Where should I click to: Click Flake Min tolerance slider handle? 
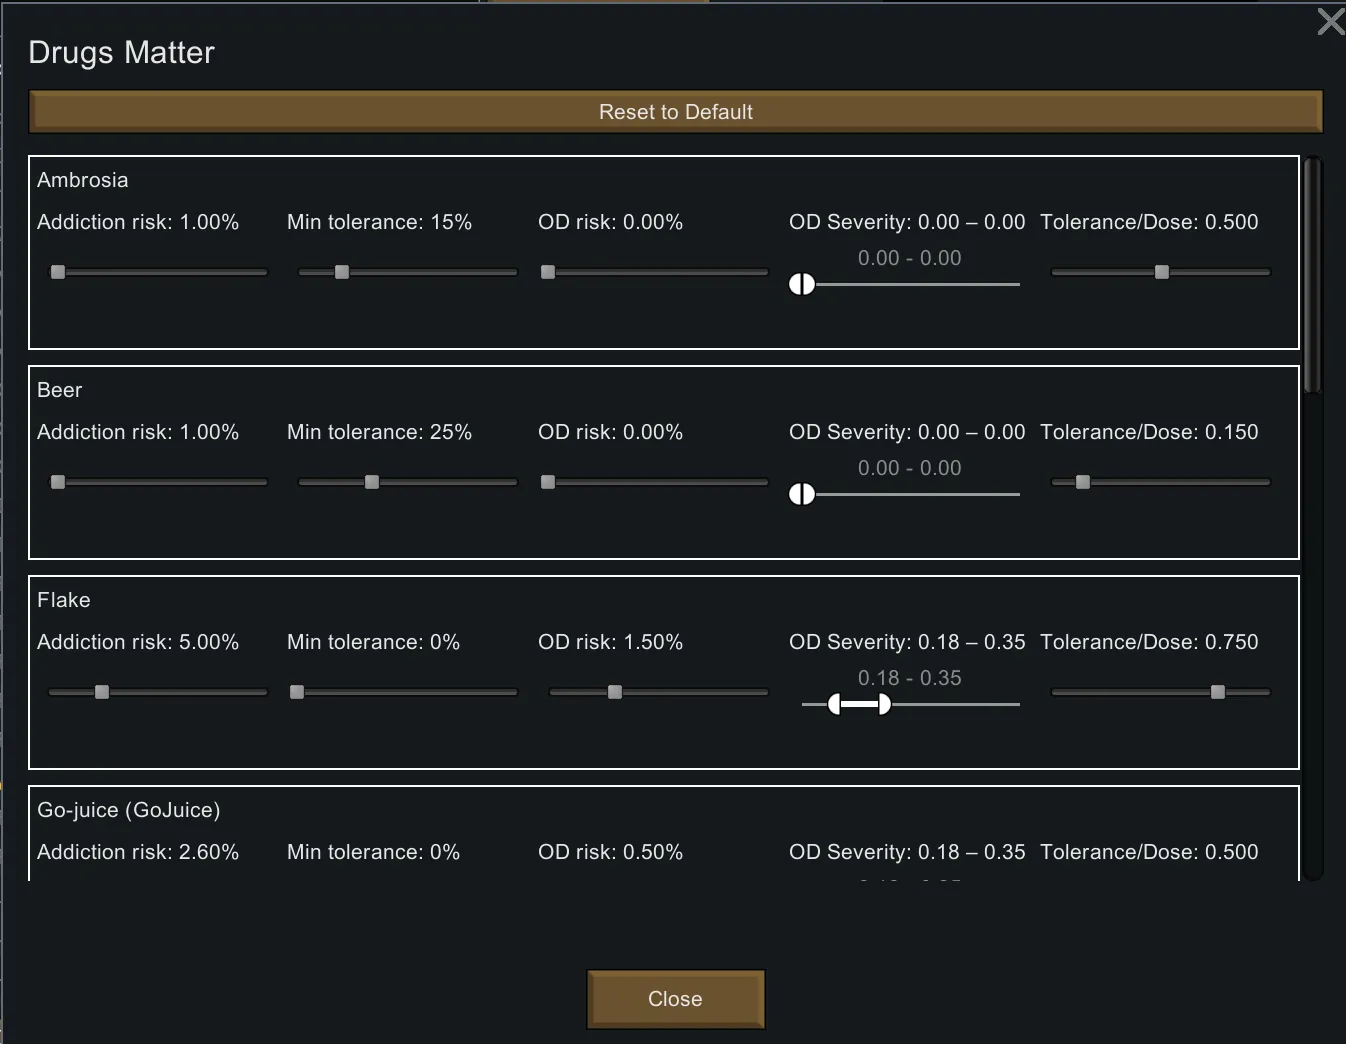297,692
